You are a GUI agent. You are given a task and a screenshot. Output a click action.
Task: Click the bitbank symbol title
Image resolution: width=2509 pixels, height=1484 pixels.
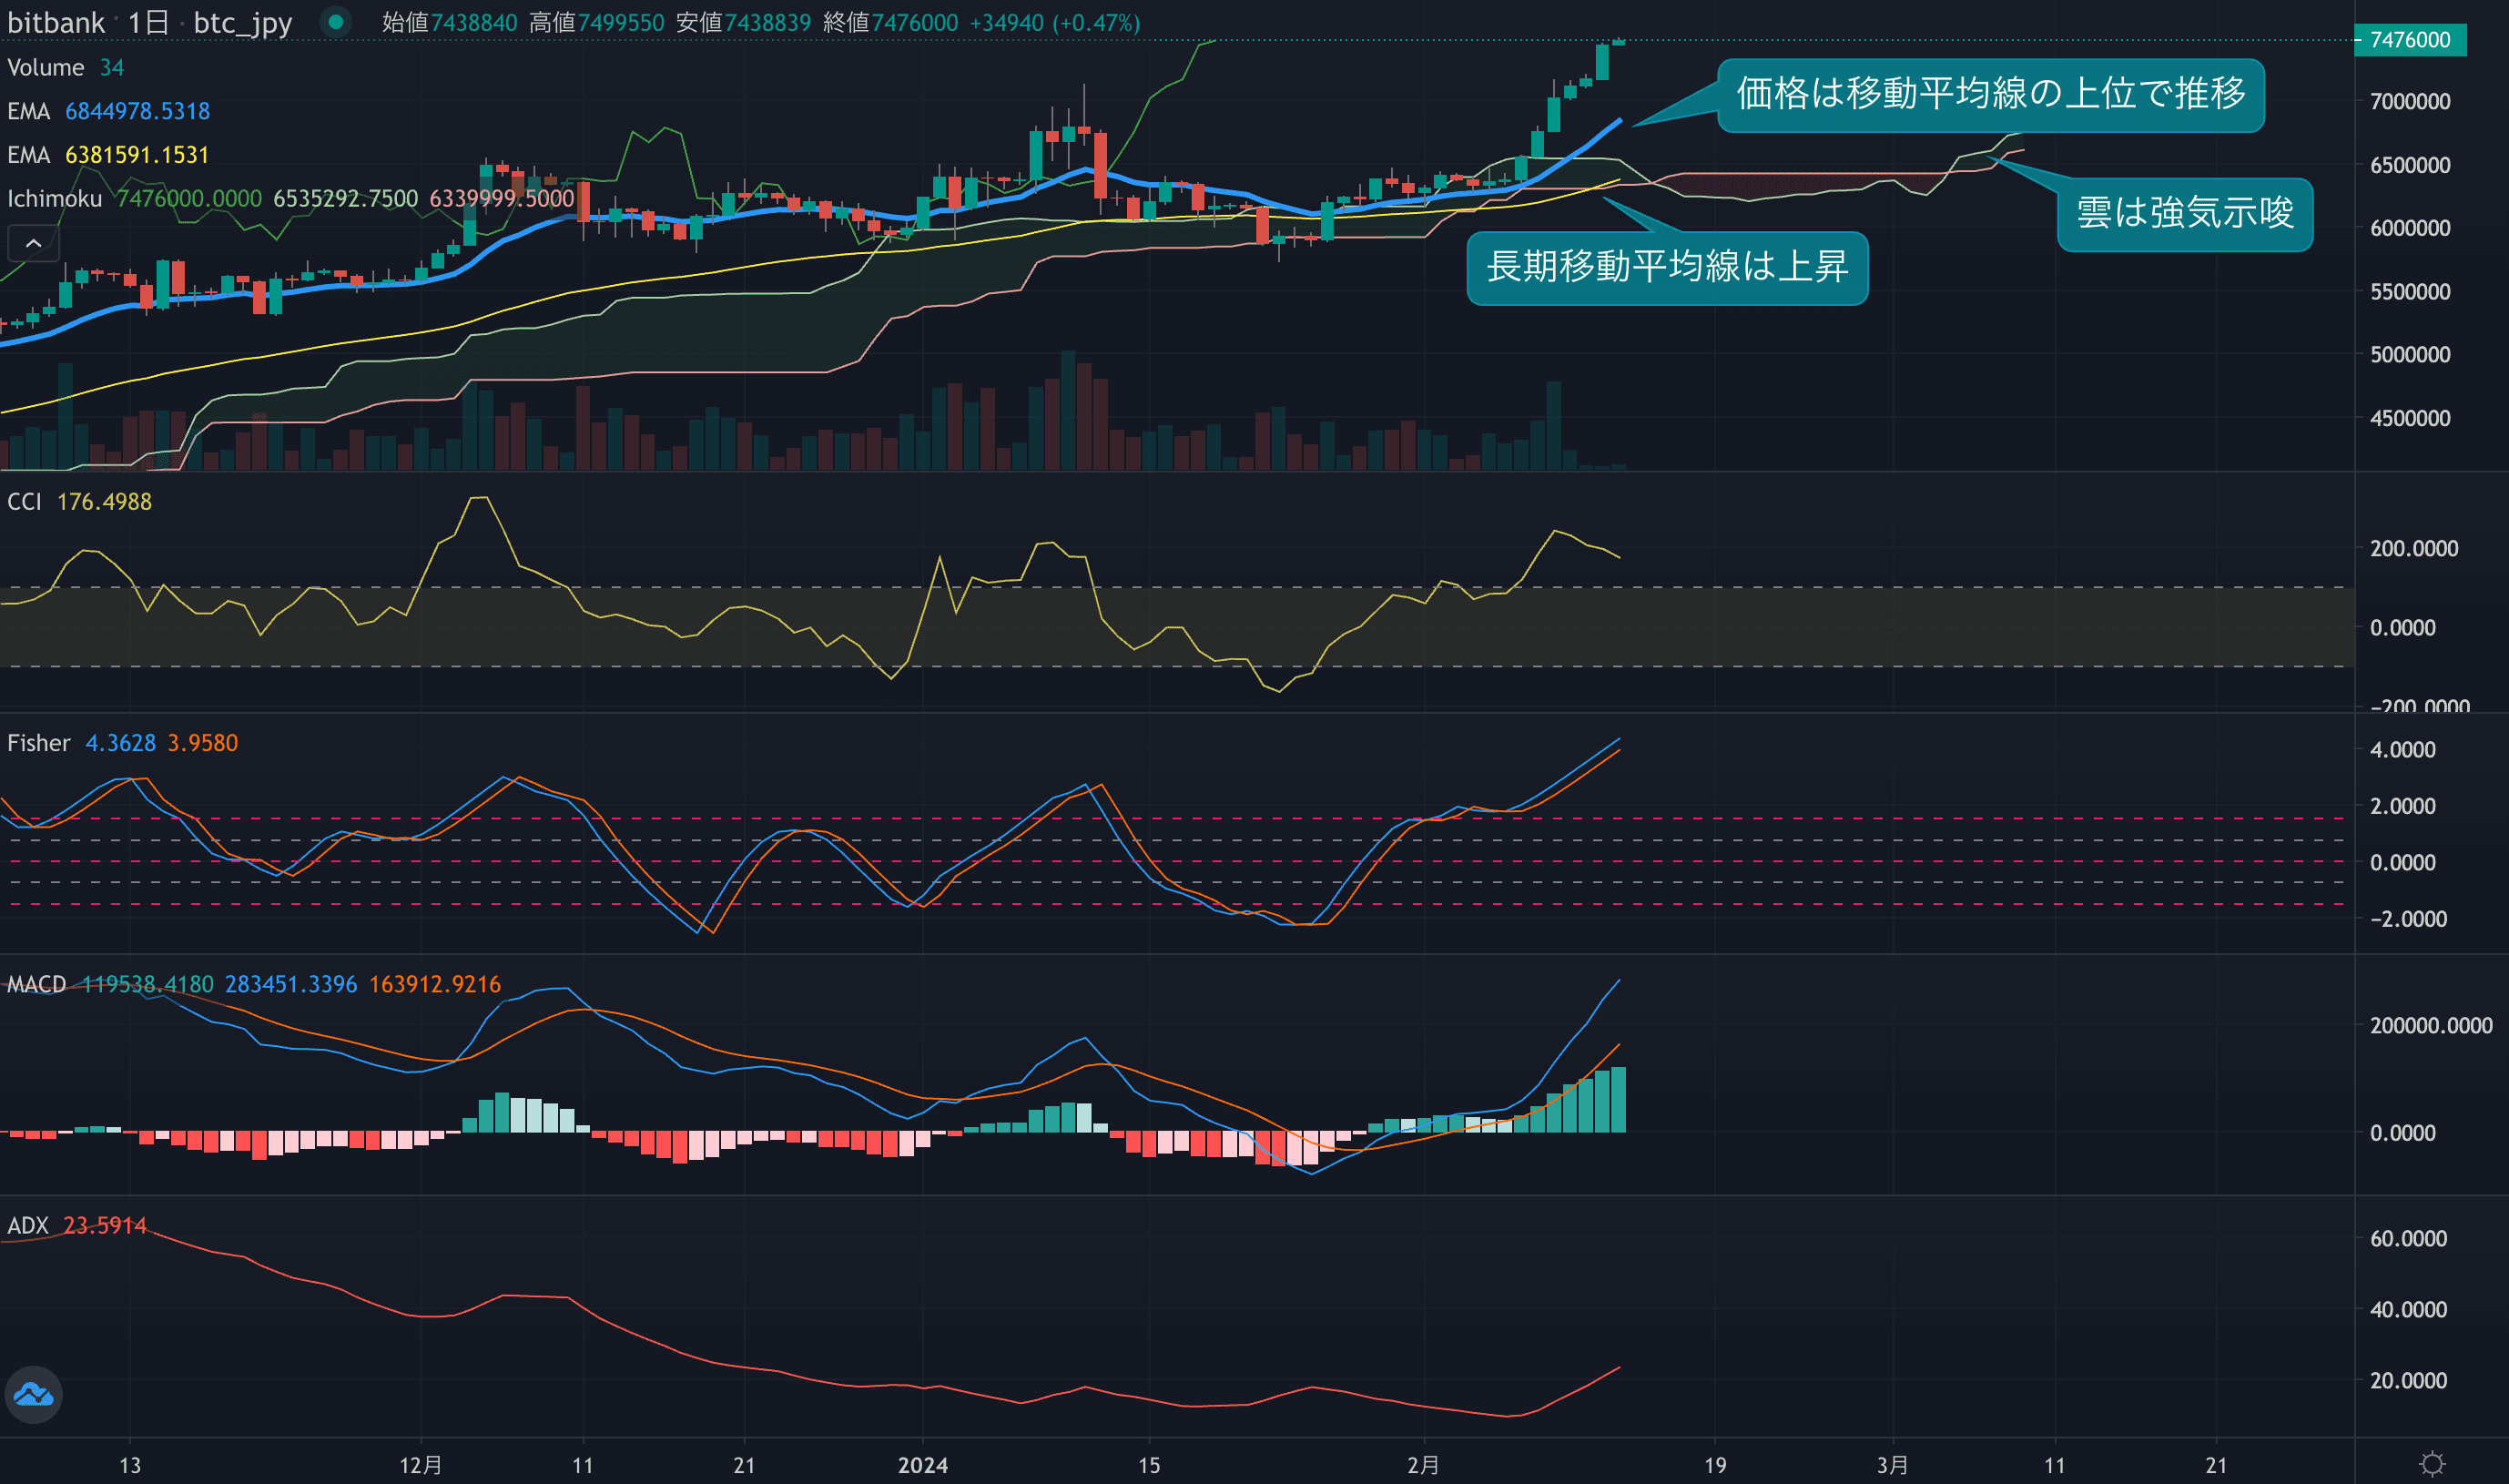coord(55,22)
